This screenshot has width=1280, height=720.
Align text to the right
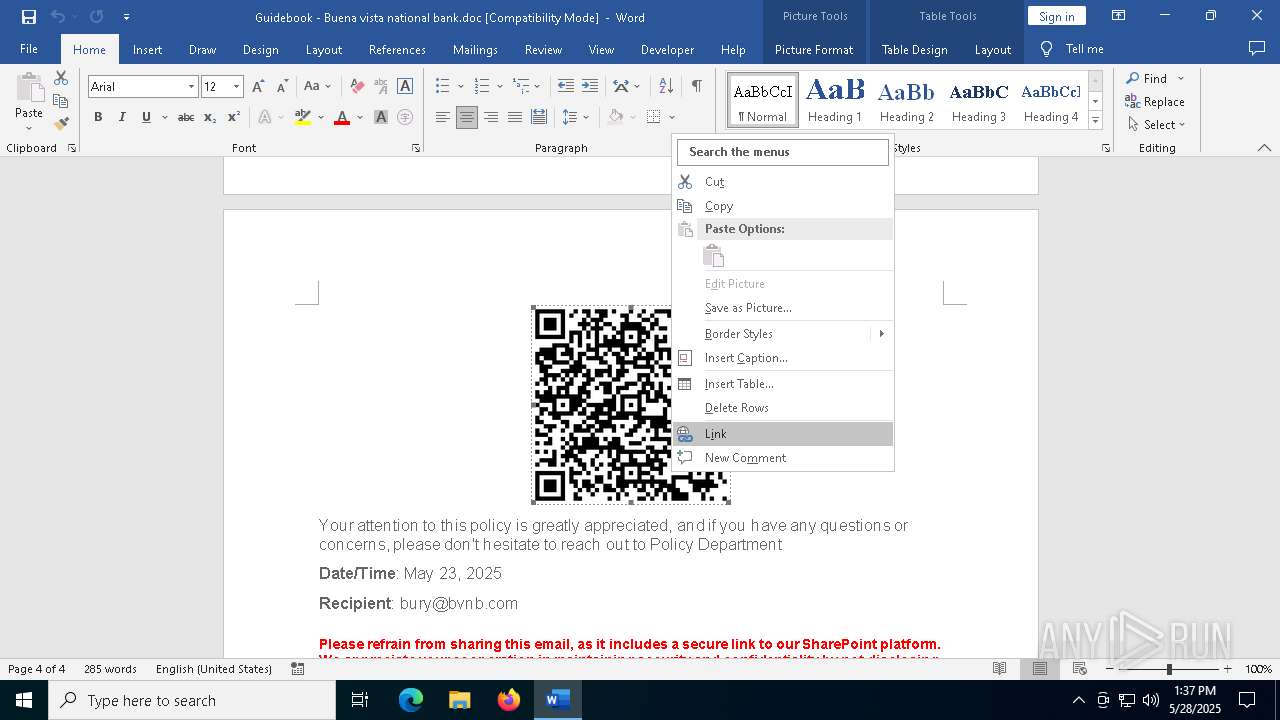pos(491,117)
